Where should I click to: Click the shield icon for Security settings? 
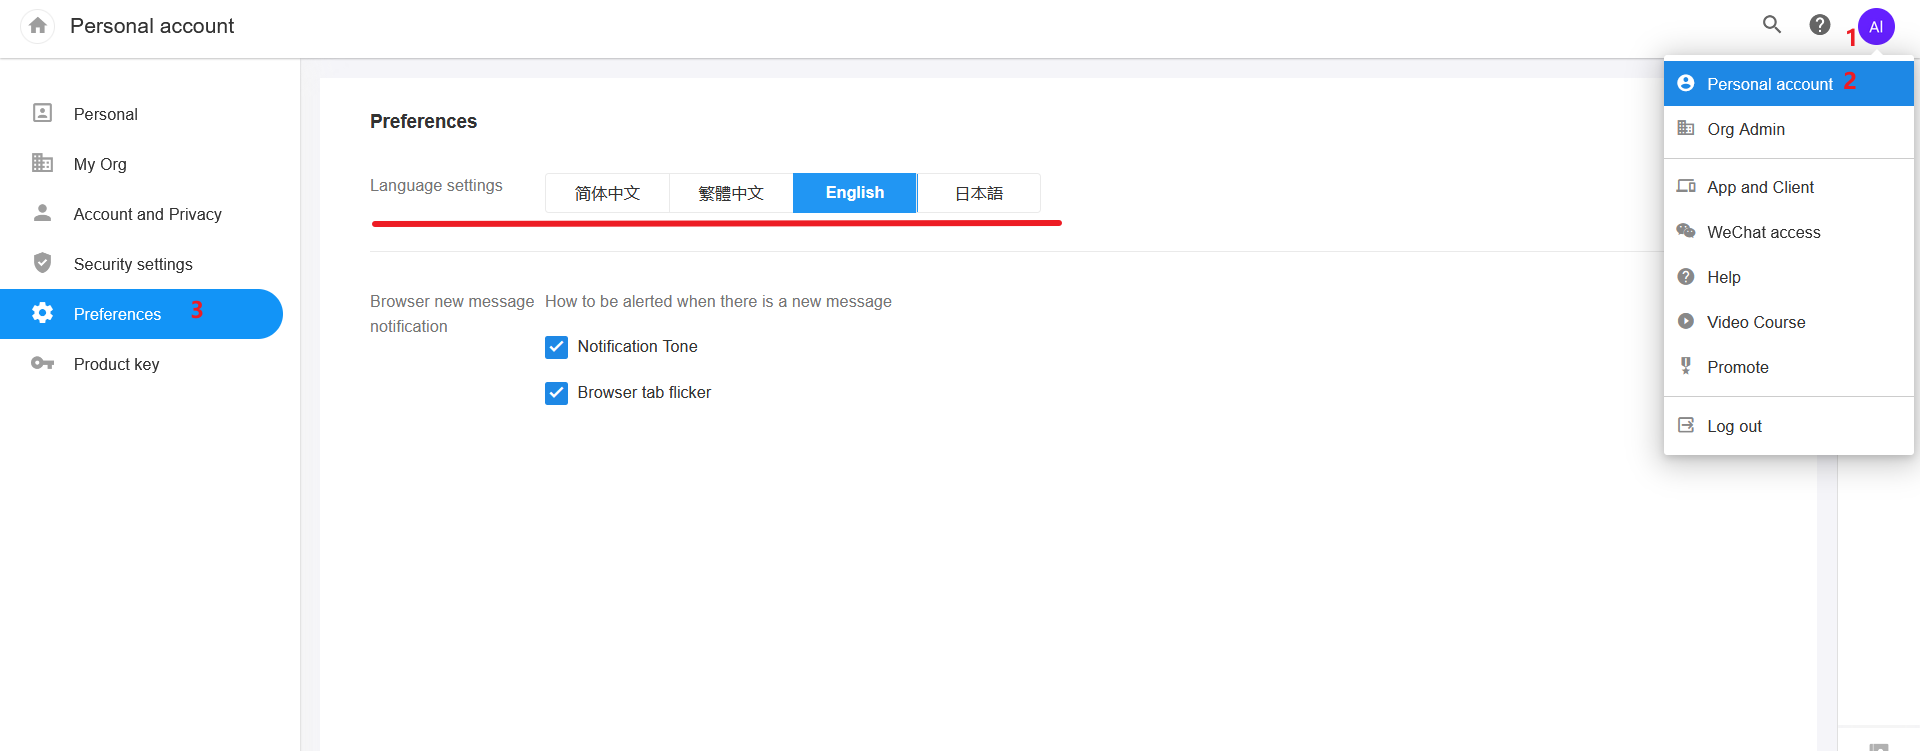[42, 263]
